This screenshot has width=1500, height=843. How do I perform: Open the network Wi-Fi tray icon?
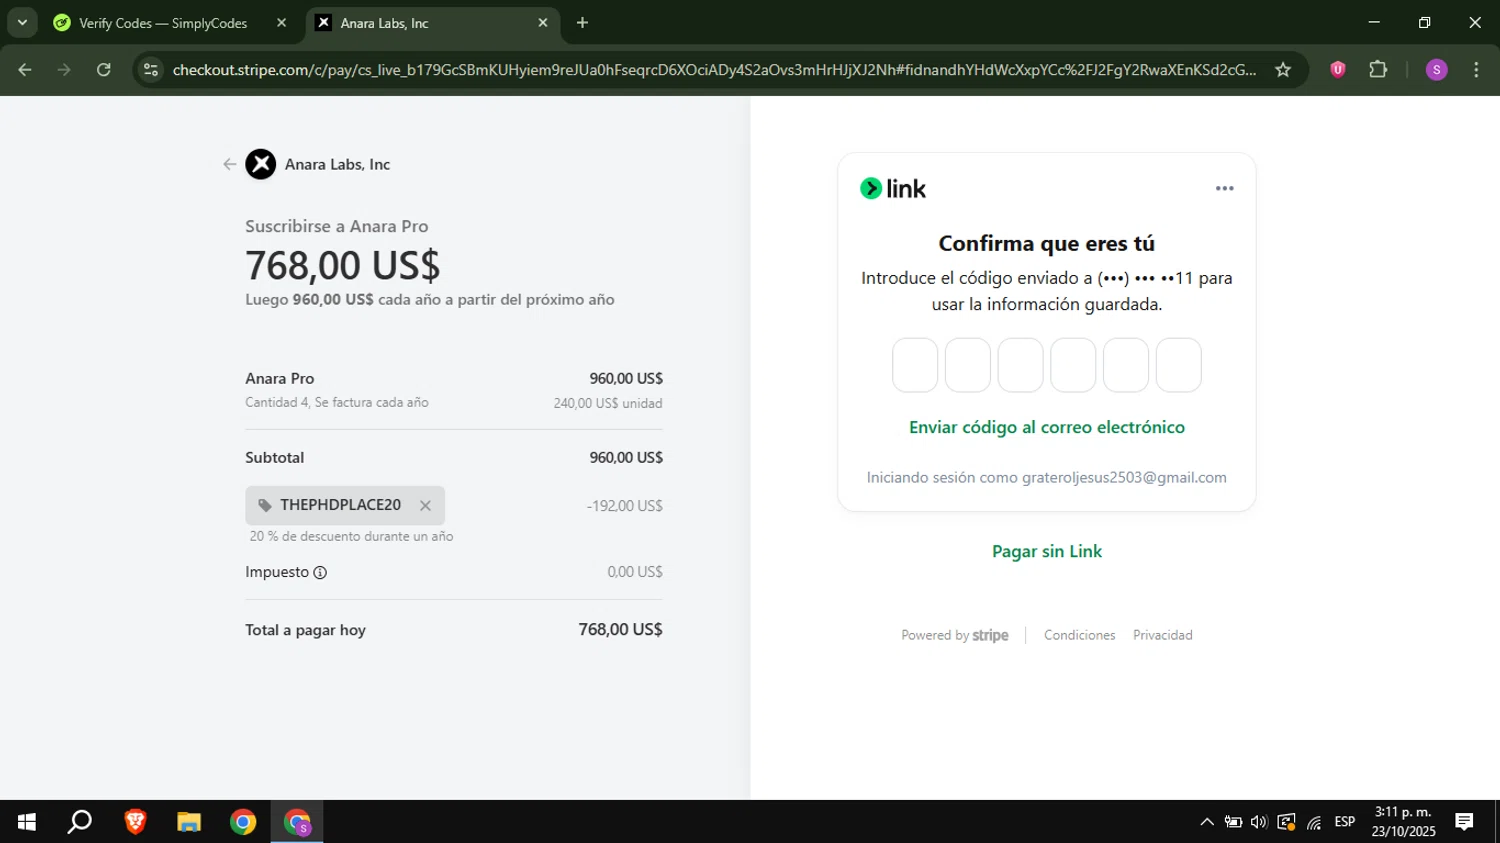[1314, 822]
